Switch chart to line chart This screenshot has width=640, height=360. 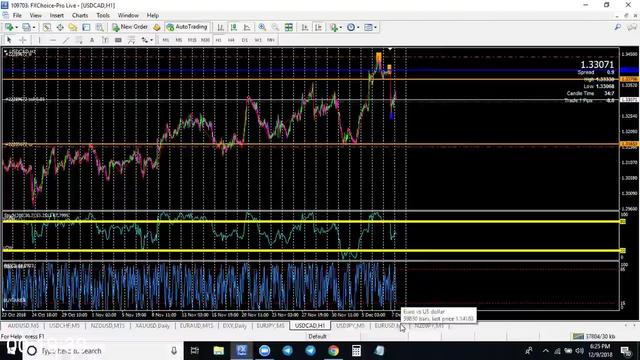pos(247,27)
